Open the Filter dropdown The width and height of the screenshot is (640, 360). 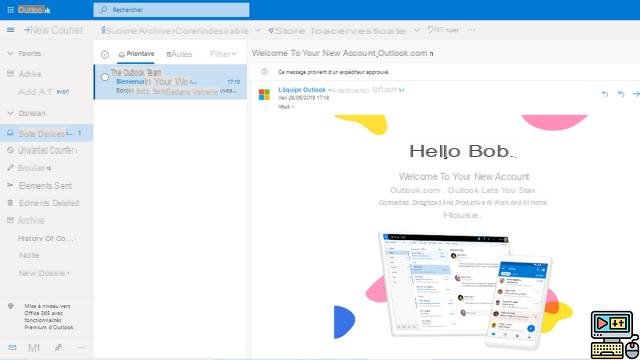(223, 54)
